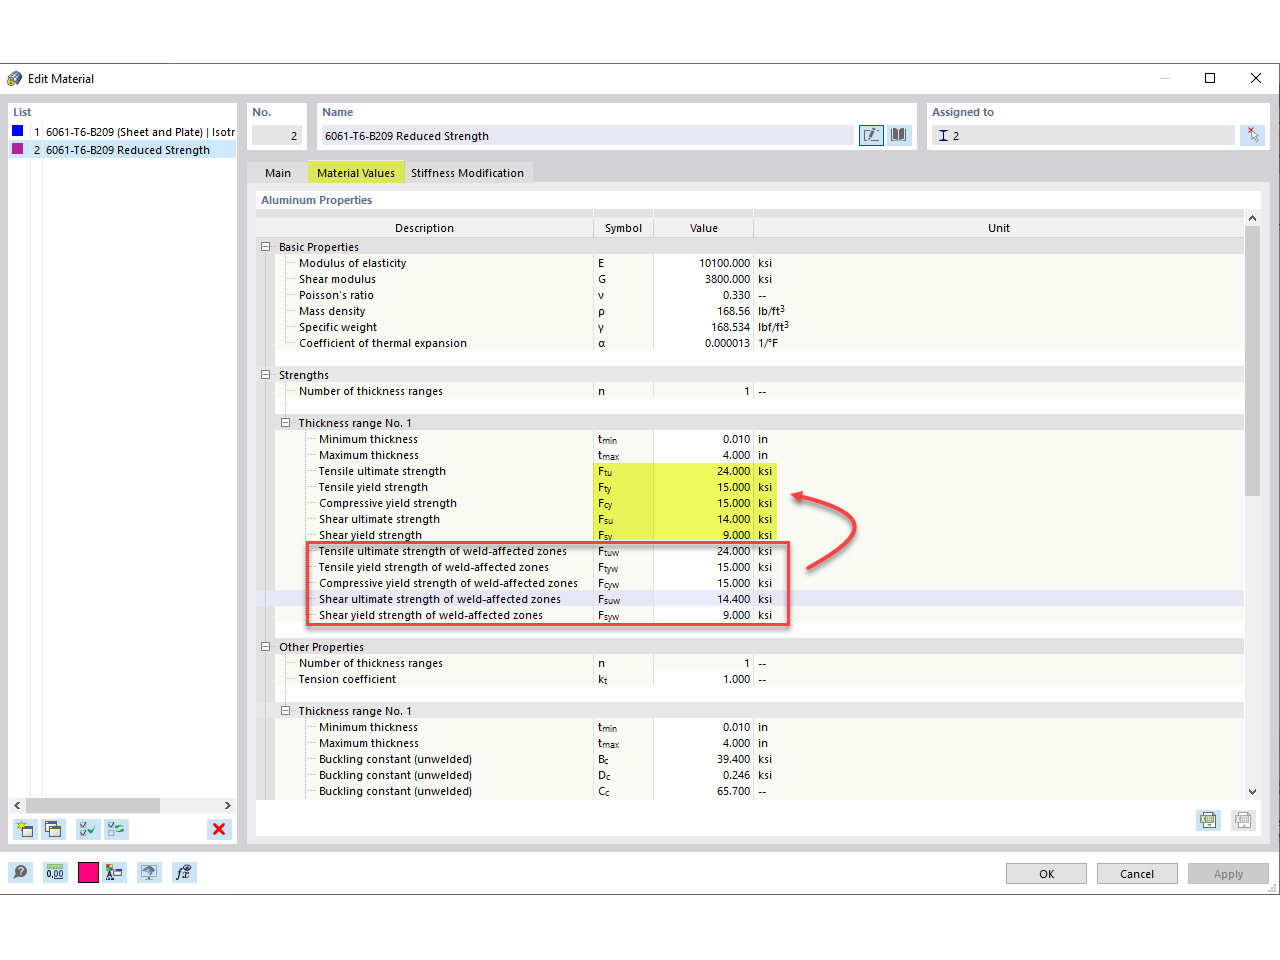Click list scrollbar left arrow
Viewport: 1280px width, 960px height.
tap(17, 805)
